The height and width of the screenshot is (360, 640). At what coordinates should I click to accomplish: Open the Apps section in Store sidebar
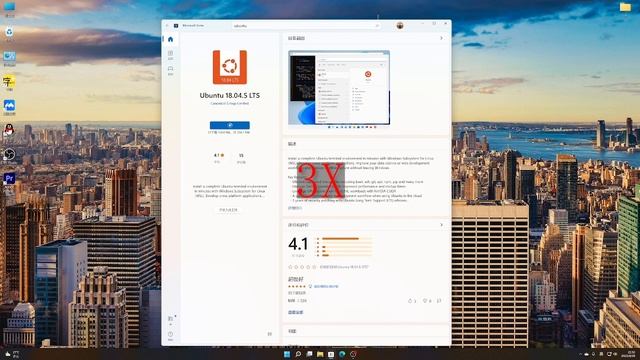tap(170, 55)
